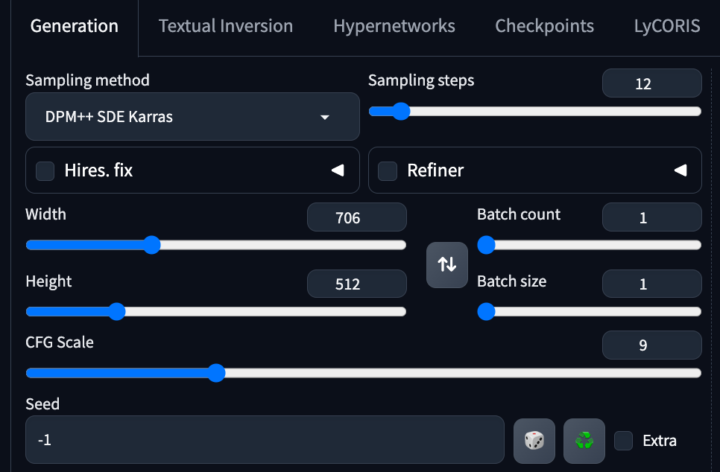Viewport: 720px width, 472px height.
Task: Click the Batch count number field
Action: 652,217
